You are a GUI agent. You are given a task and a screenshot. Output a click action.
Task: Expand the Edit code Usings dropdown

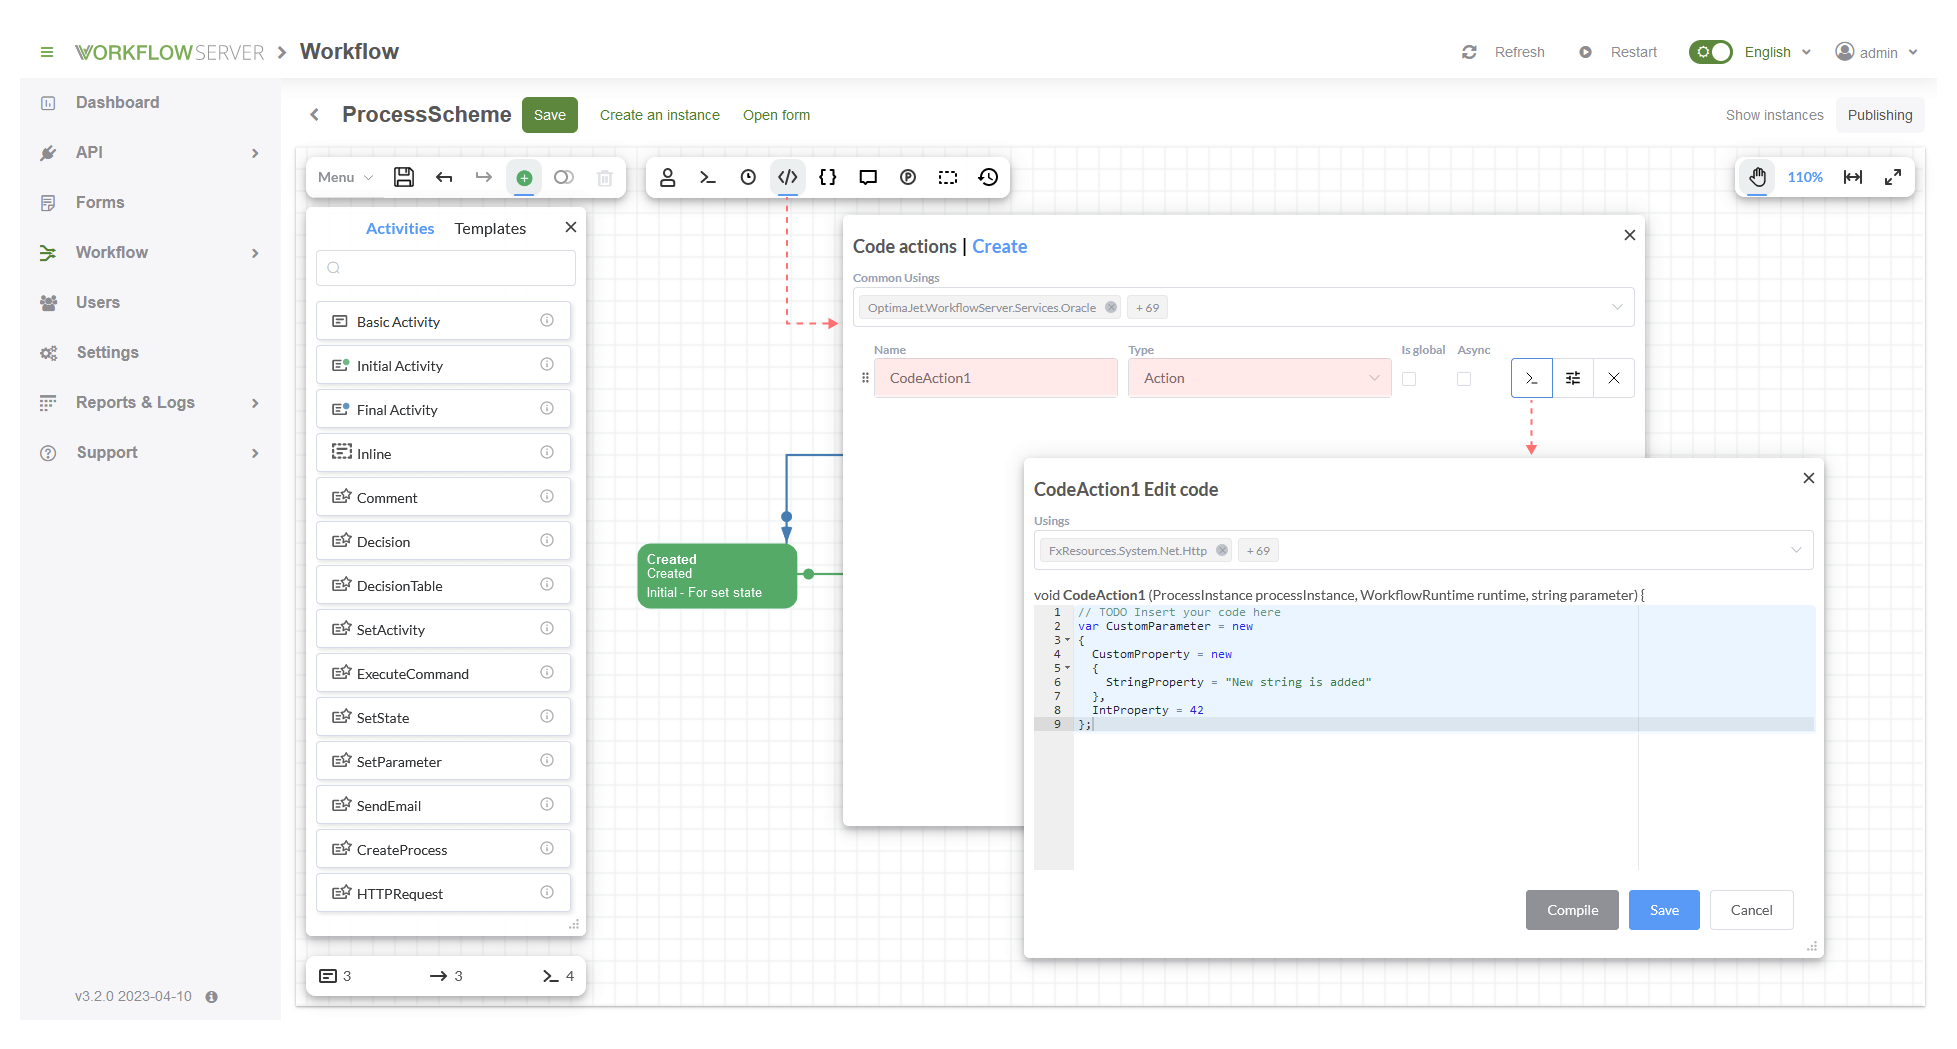1796,550
